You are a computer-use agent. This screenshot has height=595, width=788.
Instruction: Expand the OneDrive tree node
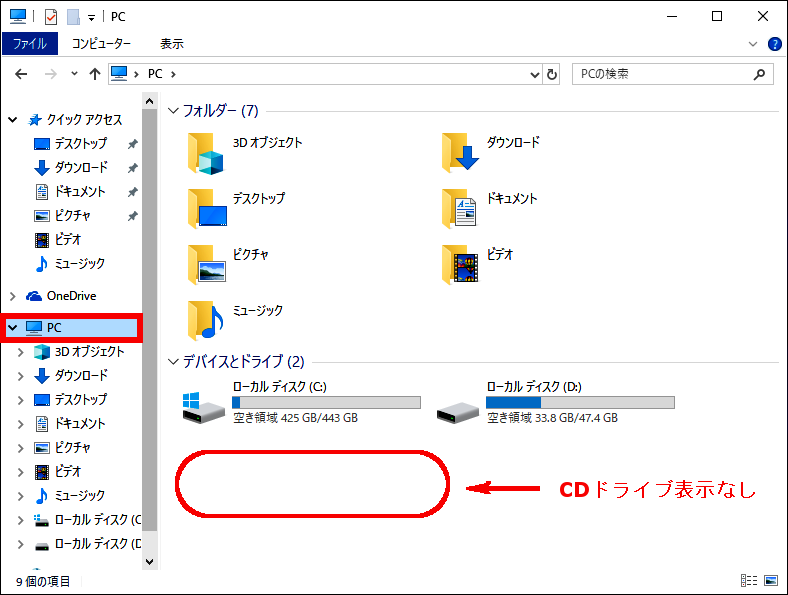[x=13, y=296]
